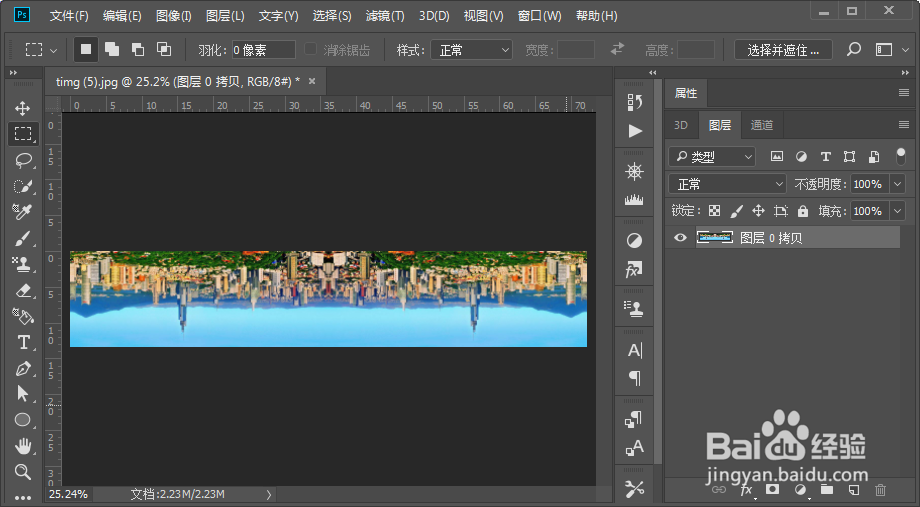Close the timg (5).jpg document tab
Screen dimensions: 920x507
312,82
